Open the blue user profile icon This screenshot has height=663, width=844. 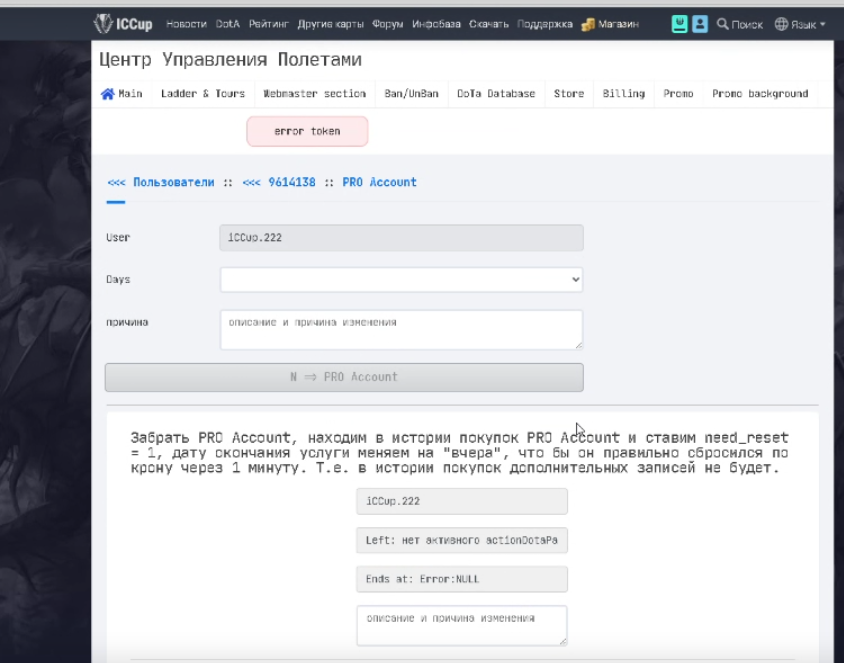700,24
